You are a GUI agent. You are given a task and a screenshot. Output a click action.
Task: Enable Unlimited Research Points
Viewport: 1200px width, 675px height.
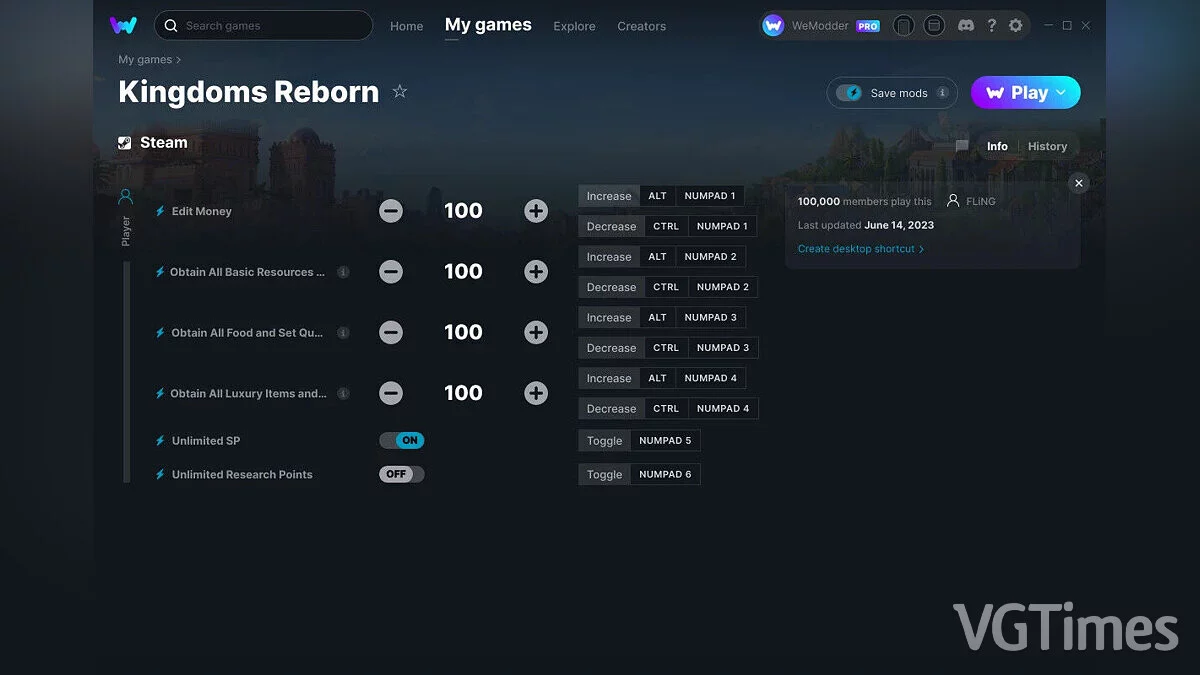401,474
